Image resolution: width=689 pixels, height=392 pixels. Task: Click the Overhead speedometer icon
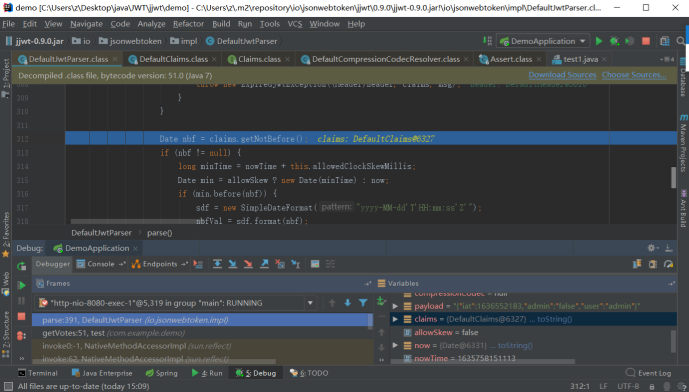[668, 264]
